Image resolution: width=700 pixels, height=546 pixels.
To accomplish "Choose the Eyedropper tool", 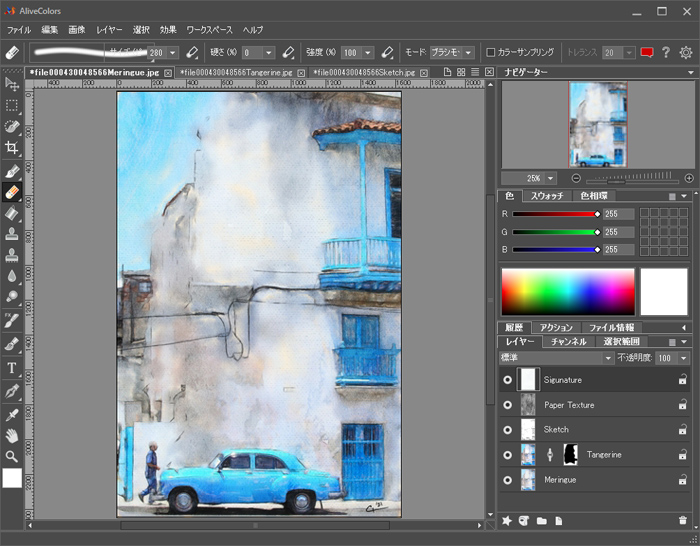I will pyautogui.click(x=12, y=415).
